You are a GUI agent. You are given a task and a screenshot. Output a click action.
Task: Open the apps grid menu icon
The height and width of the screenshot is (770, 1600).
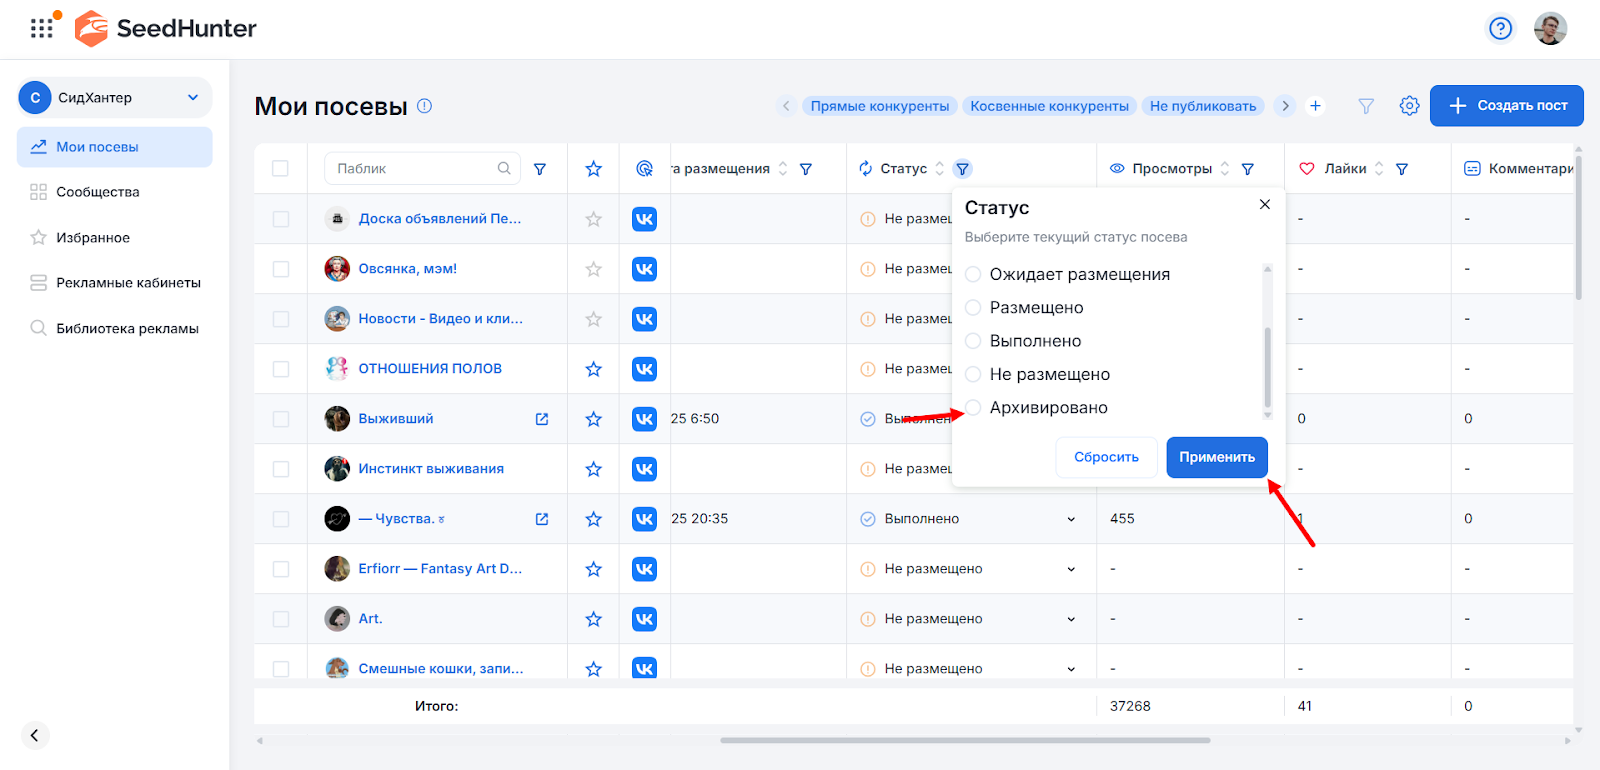pos(41,28)
